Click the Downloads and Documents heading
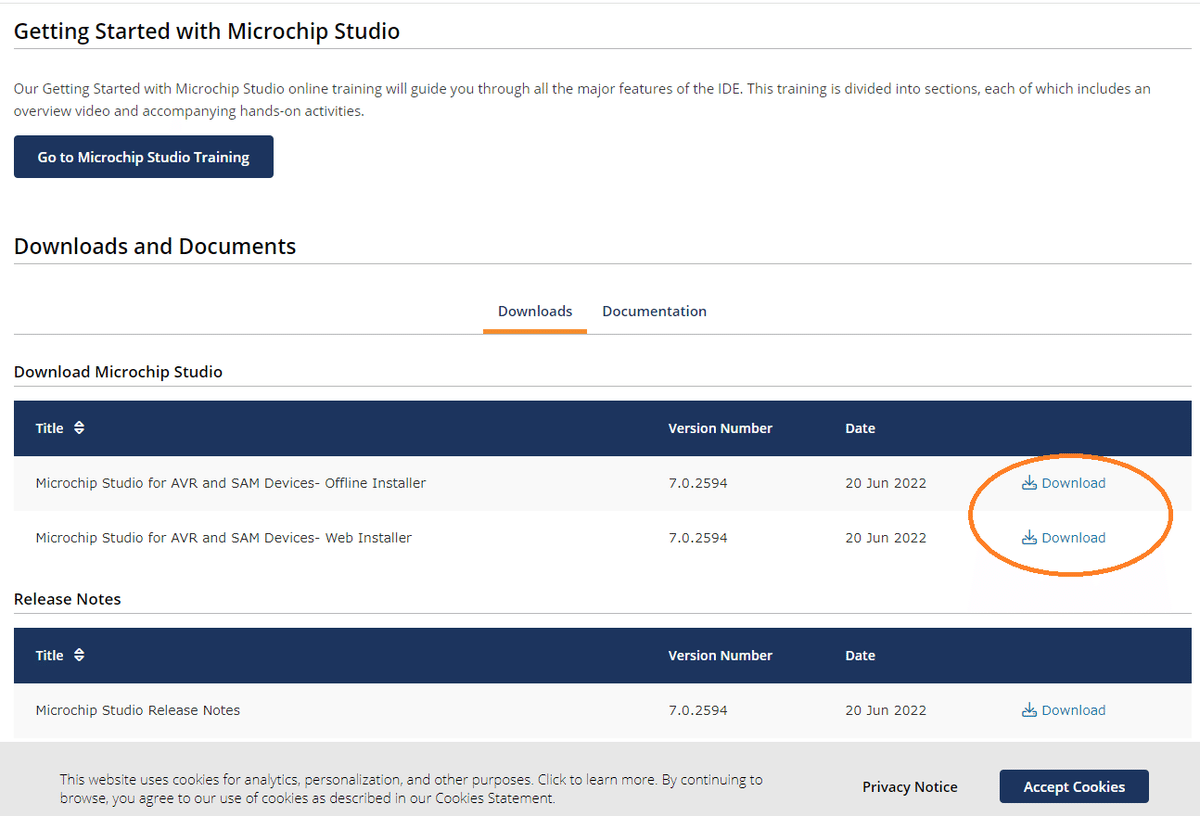Viewport: 1200px width, 816px height. tap(155, 246)
